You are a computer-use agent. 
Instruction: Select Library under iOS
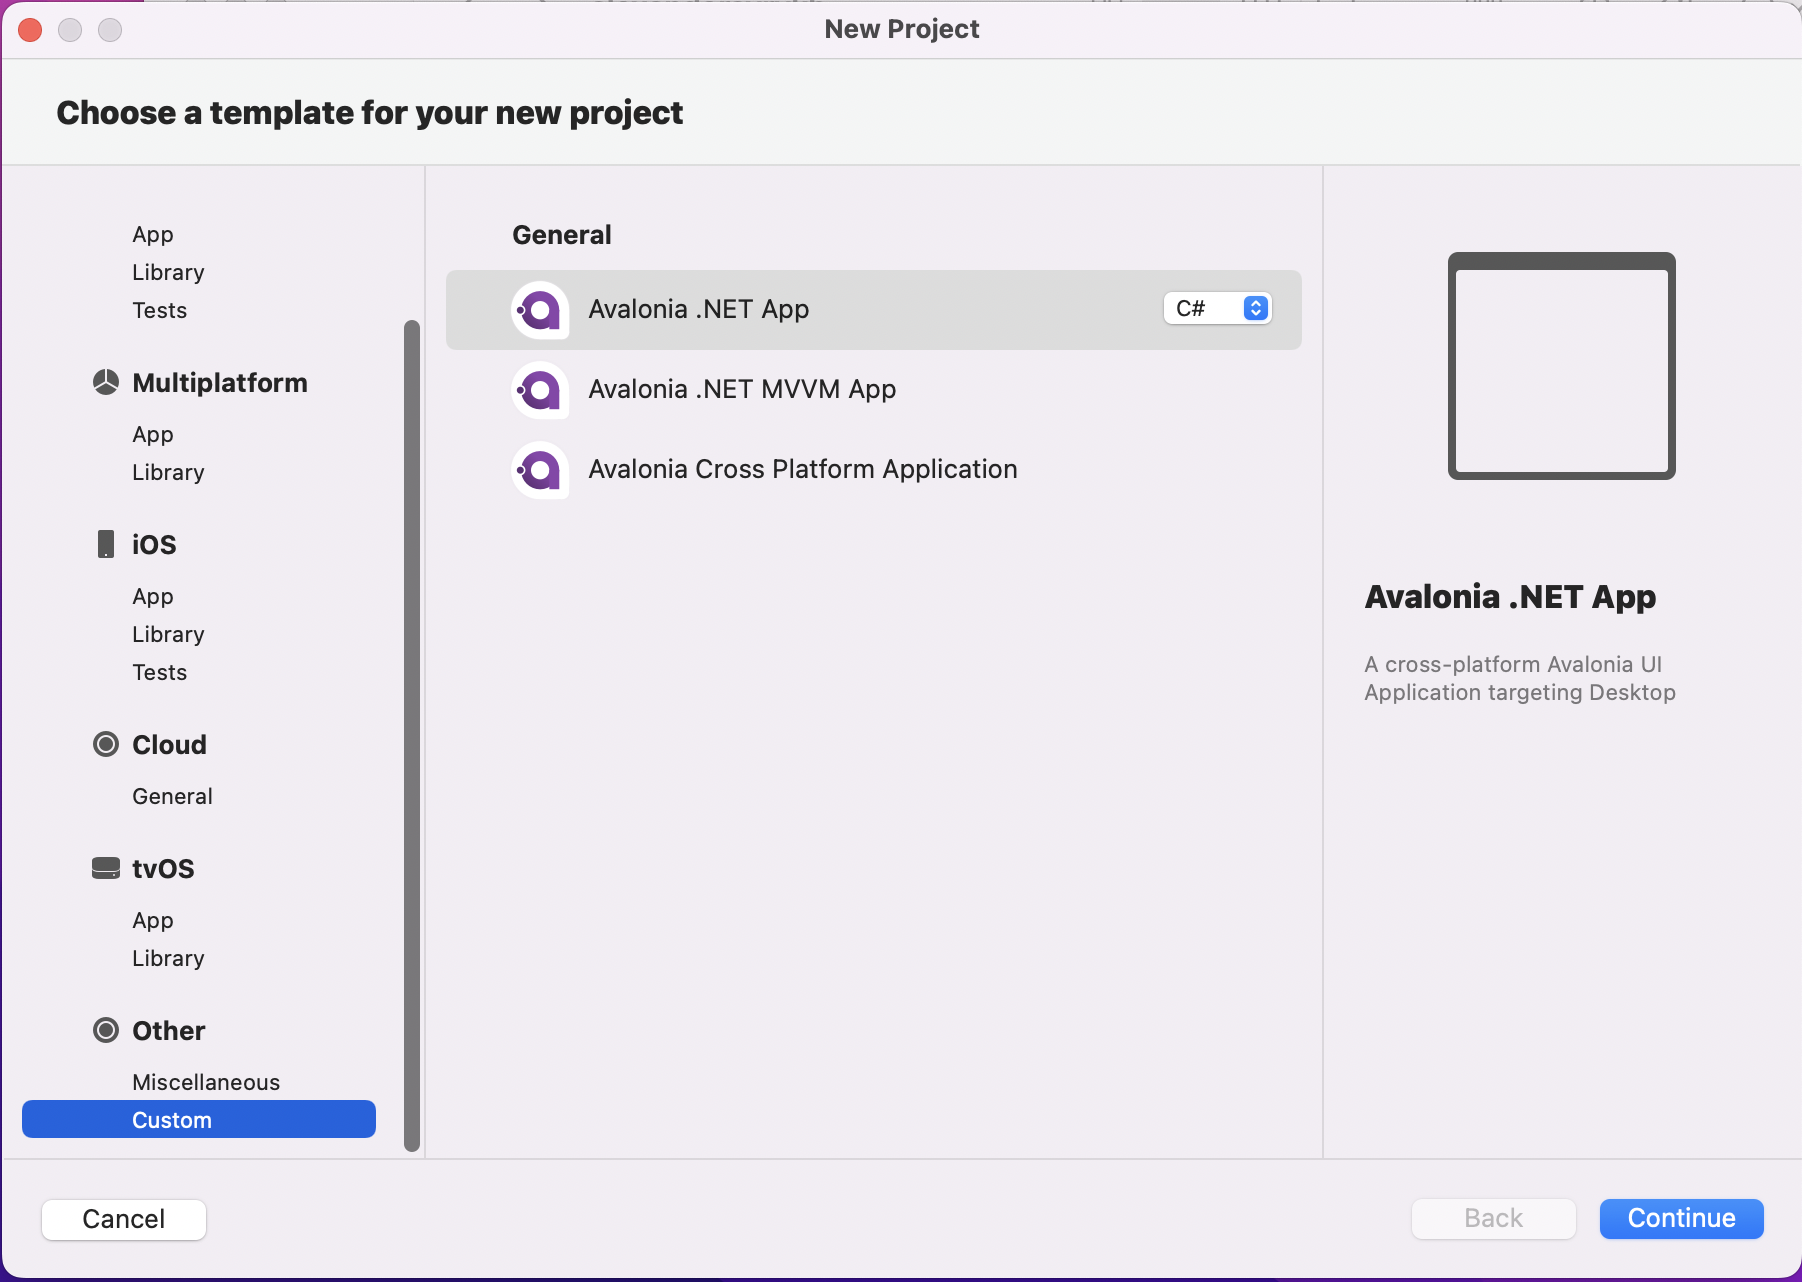point(168,634)
